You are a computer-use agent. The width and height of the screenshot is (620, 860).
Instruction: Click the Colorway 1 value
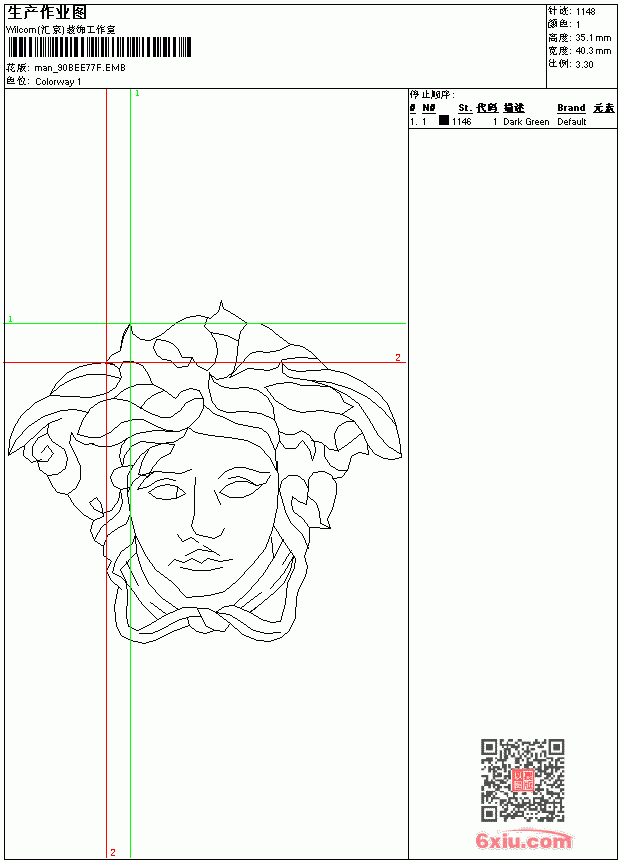click(58, 82)
